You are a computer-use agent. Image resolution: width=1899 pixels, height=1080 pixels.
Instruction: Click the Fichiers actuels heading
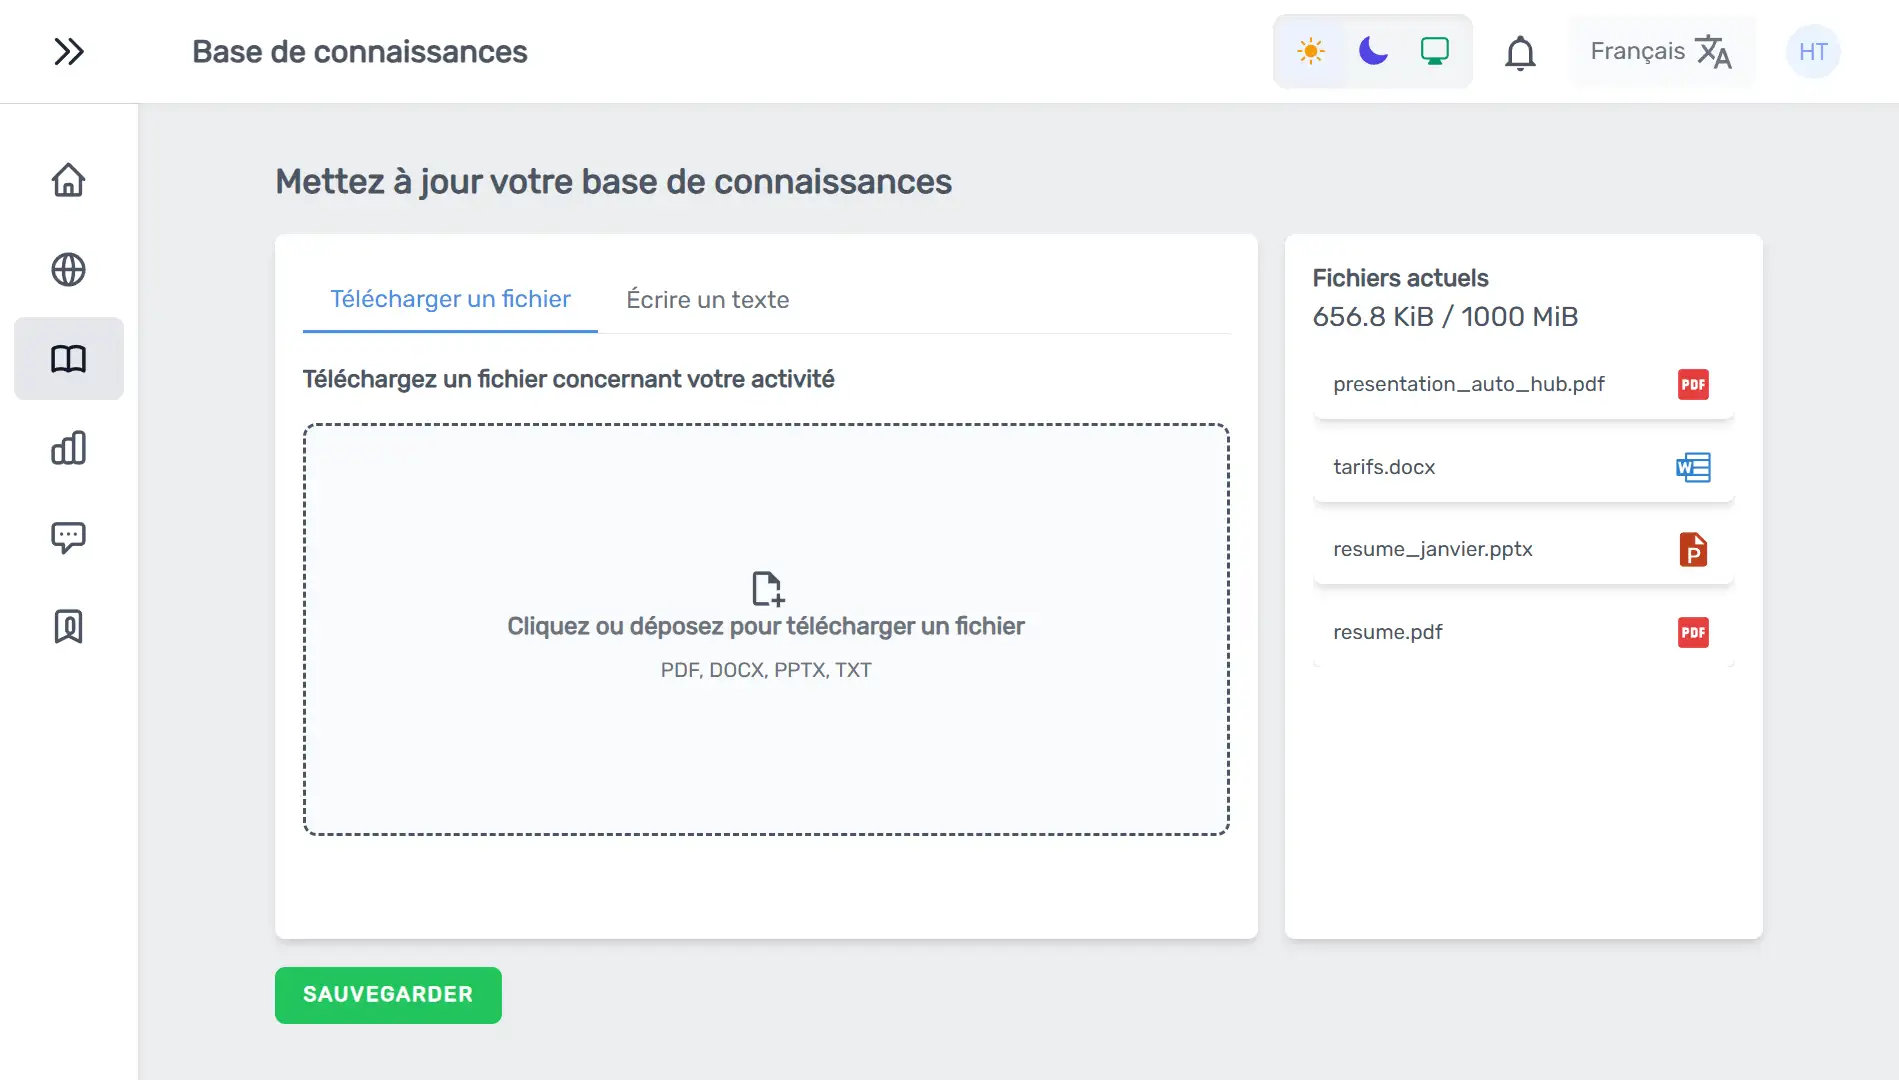1400,278
